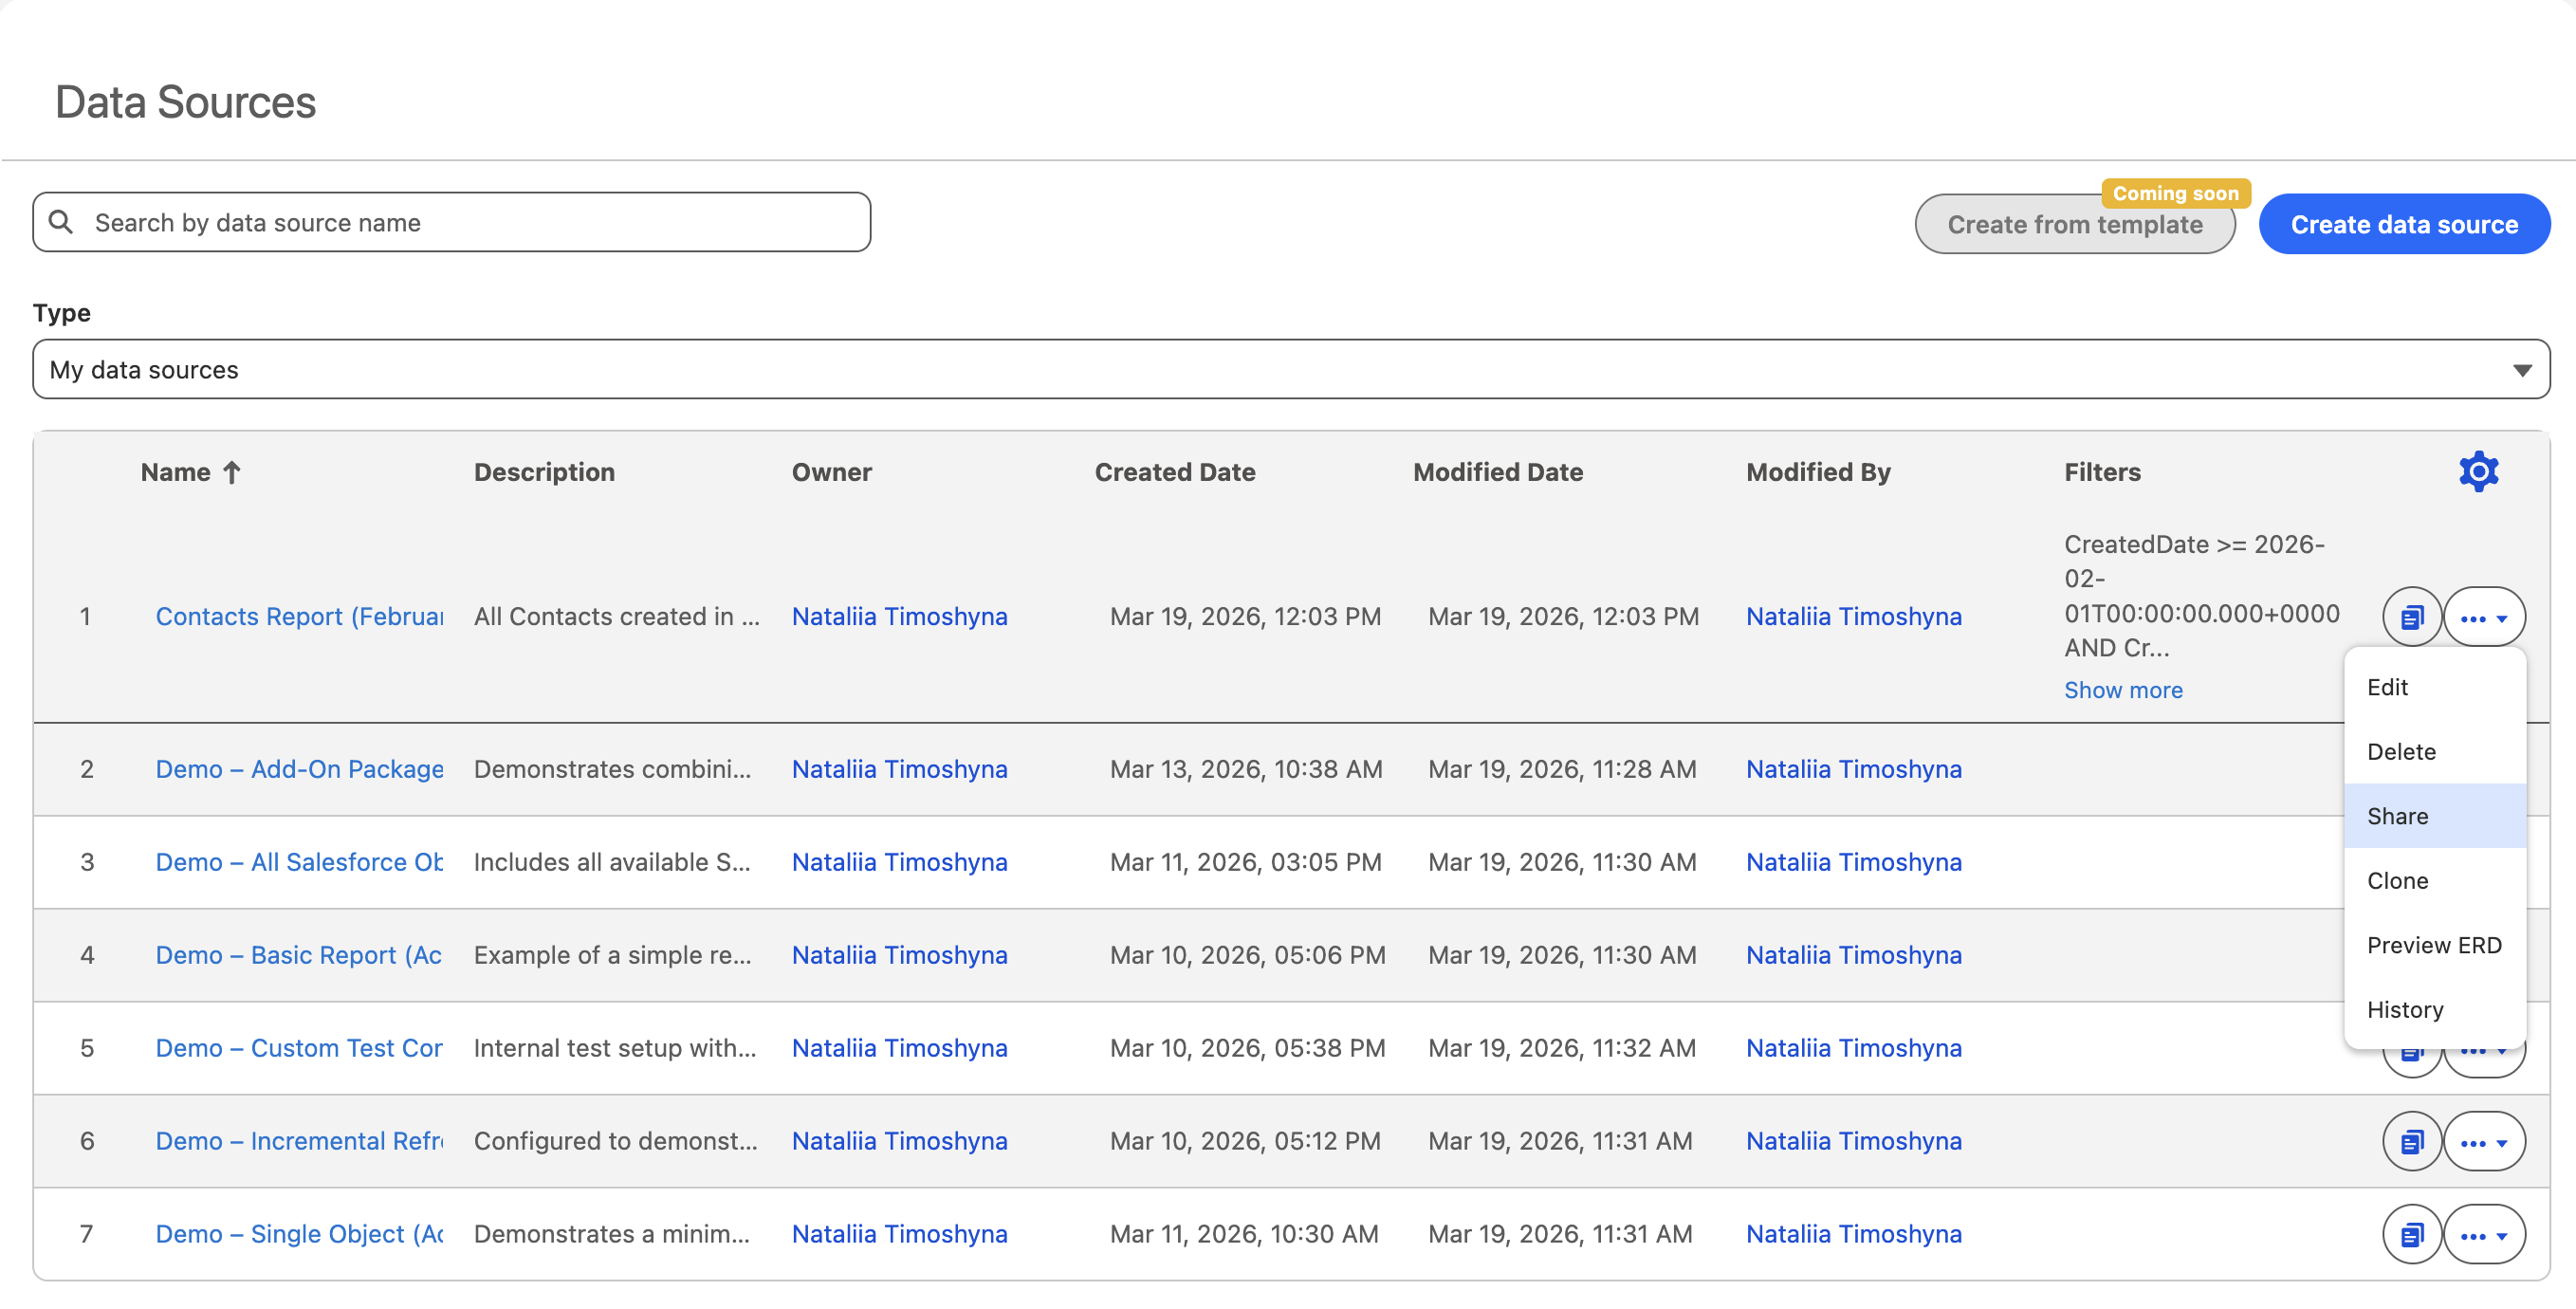The width and height of the screenshot is (2576, 1309).
Task: Sort by the Name column arrow
Action: click(232, 472)
